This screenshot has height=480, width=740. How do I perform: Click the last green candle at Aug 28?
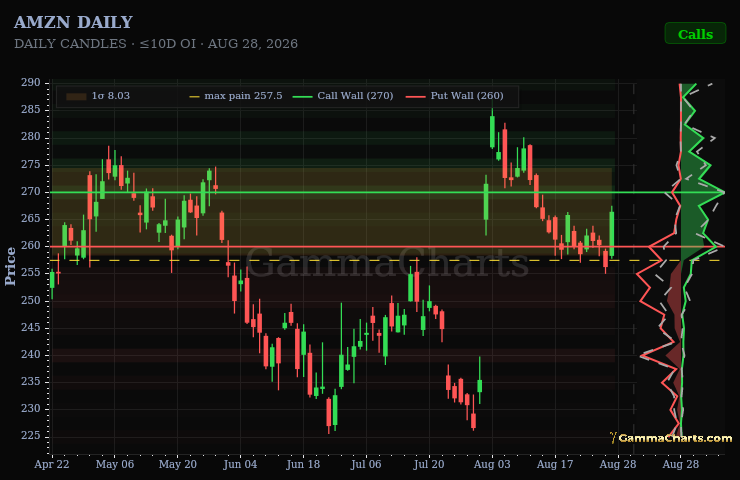point(612,234)
